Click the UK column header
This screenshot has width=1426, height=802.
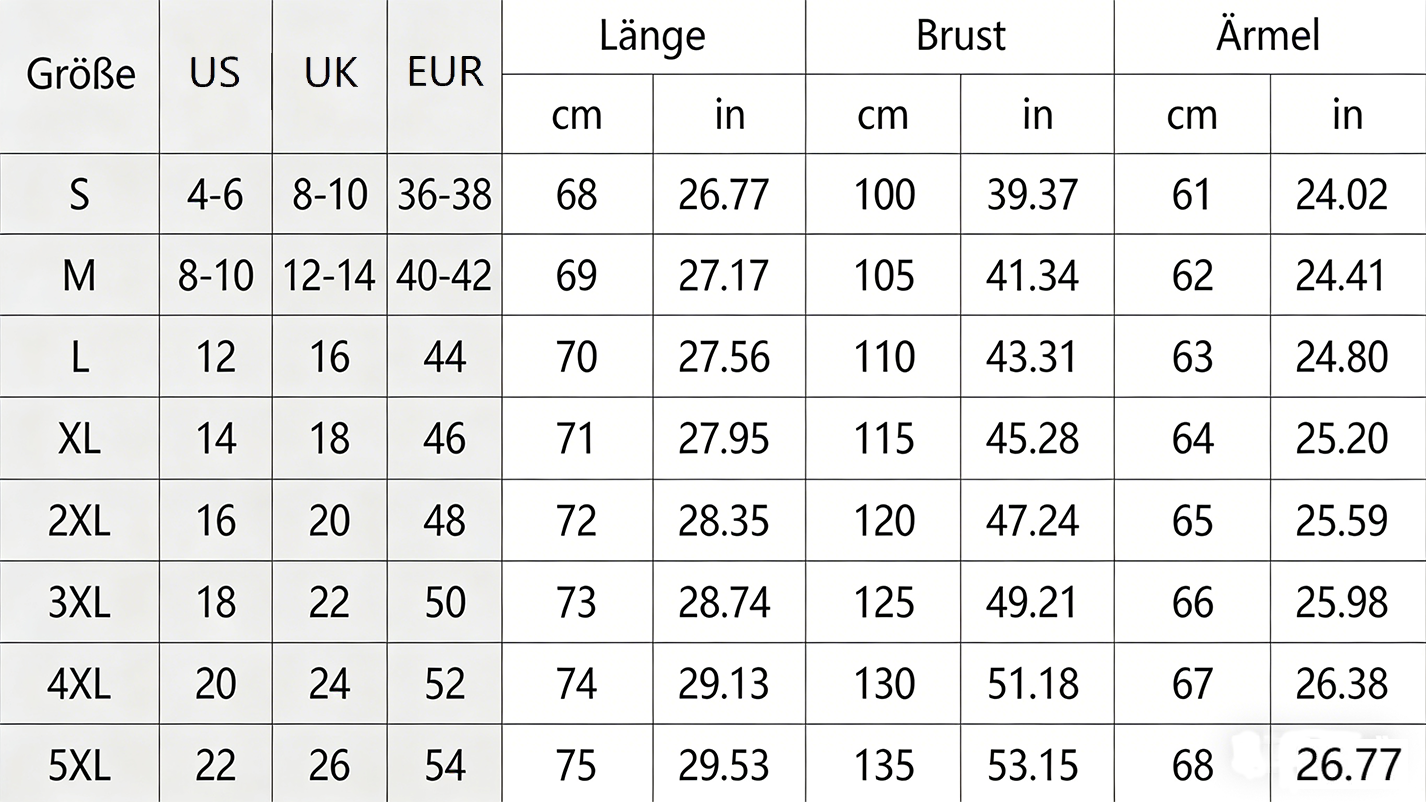[330, 73]
